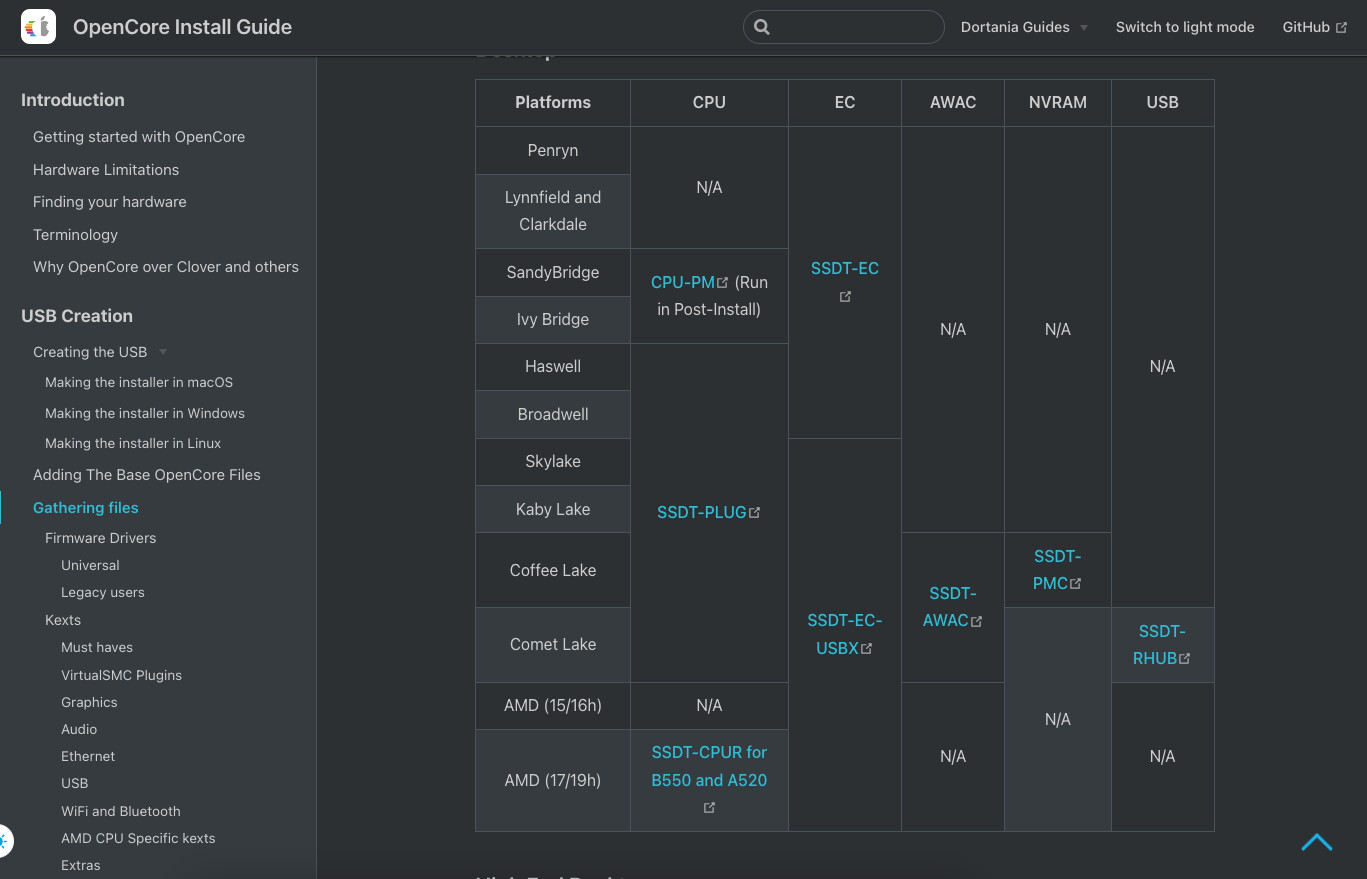Jump to Universal subsection

90,565
